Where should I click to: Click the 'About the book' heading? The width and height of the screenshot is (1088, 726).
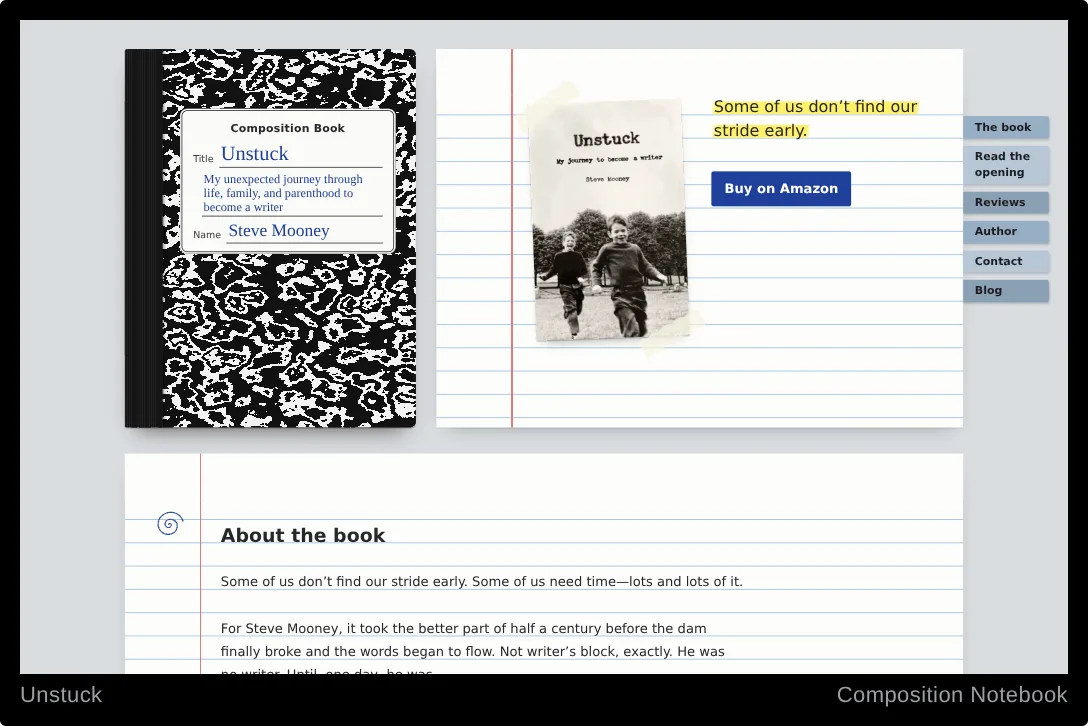[303, 535]
